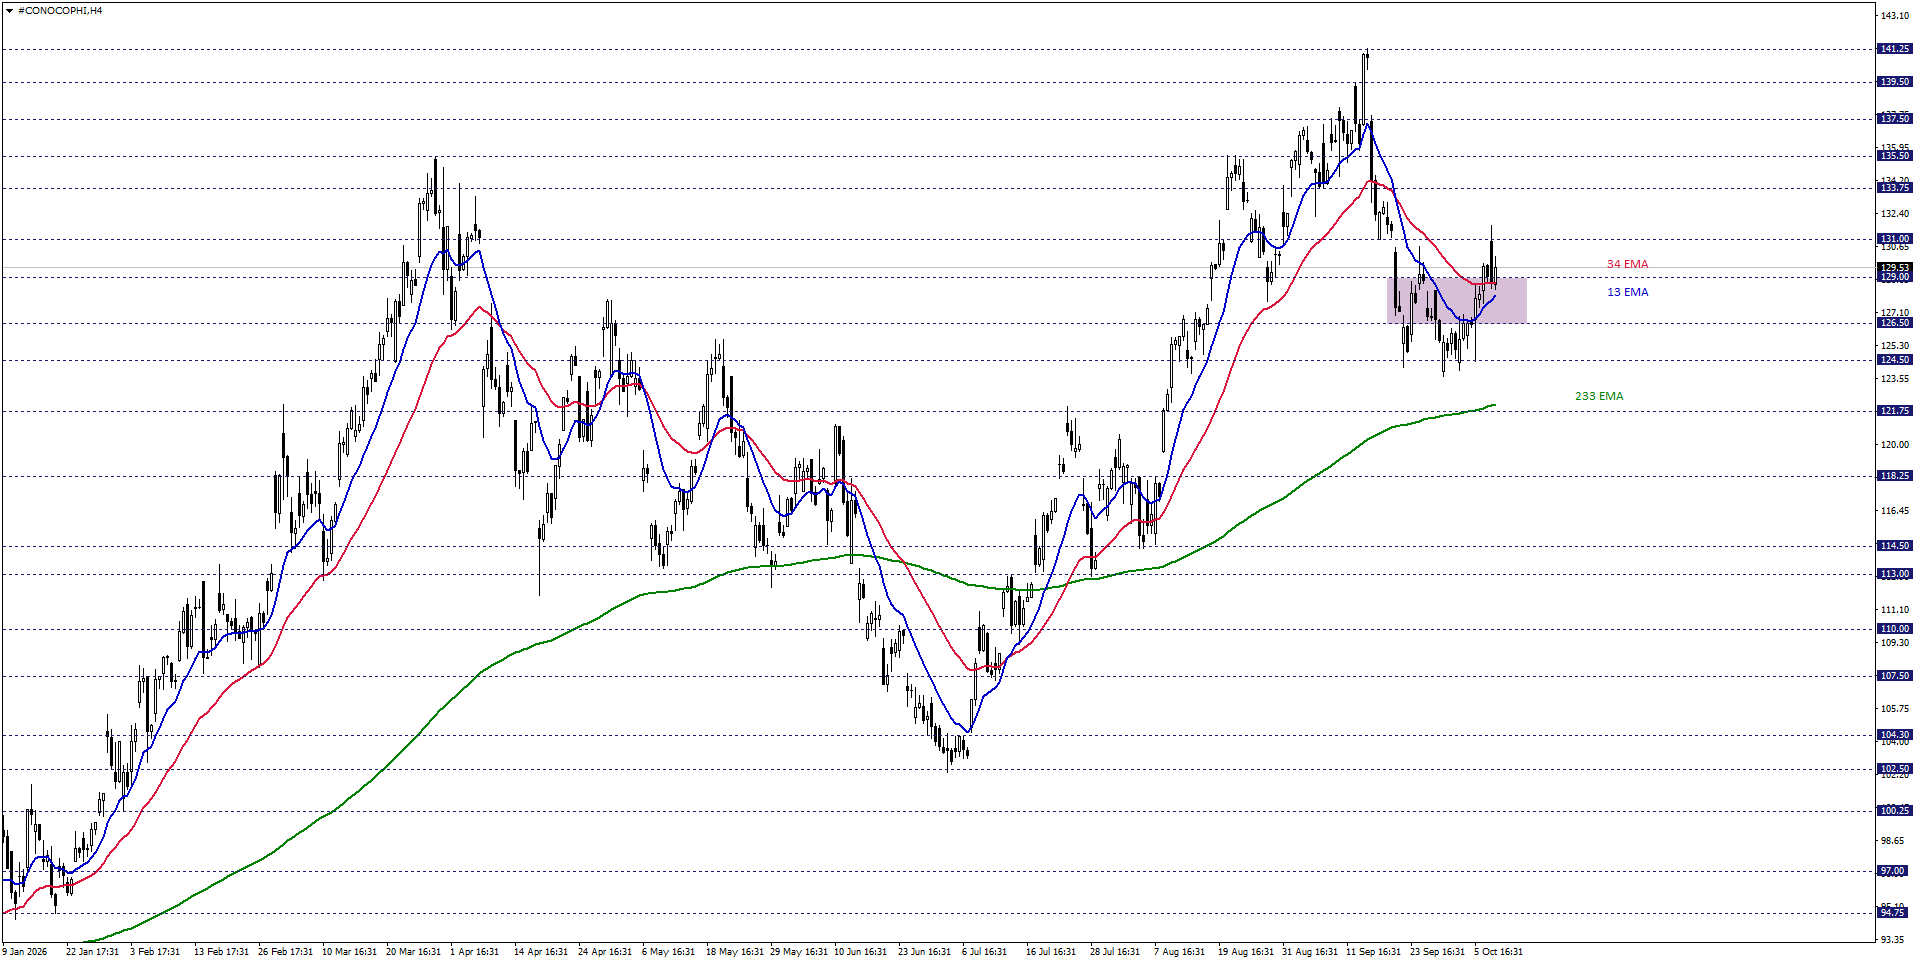Click the 6 Jul 16:31 date label
The image size is (1916, 963).
984,952
